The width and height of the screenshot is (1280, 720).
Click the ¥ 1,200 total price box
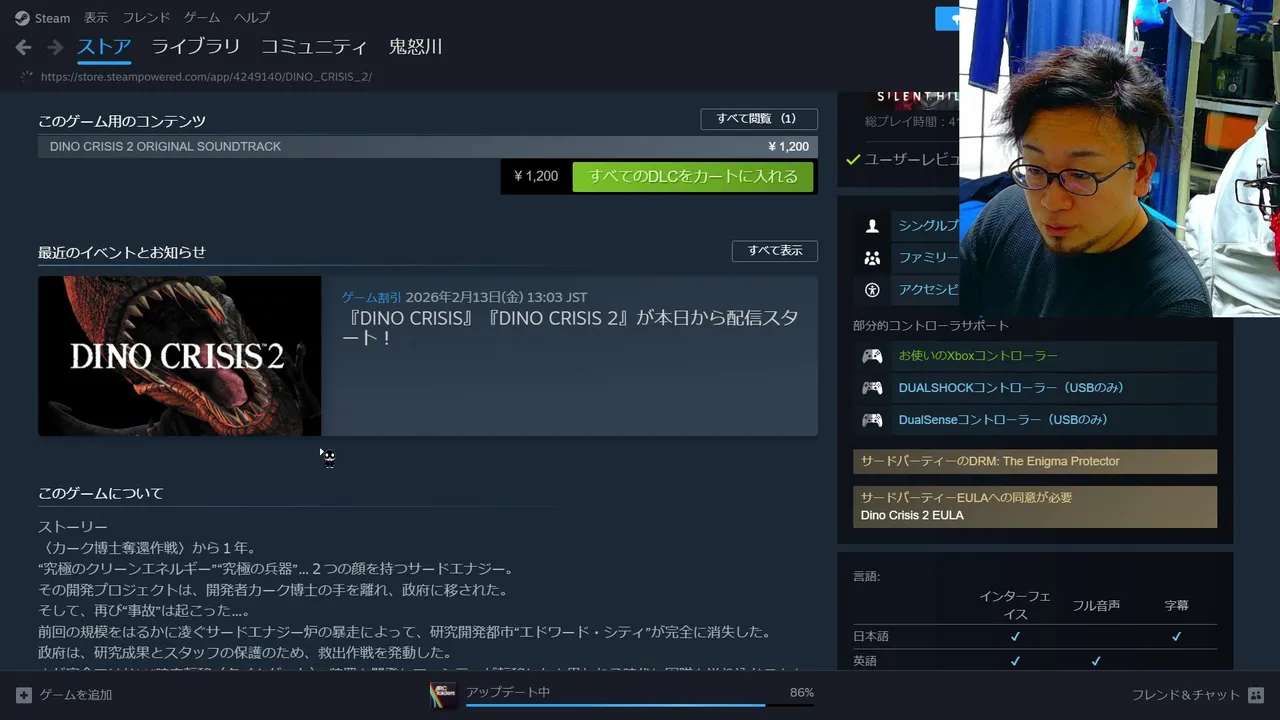[x=536, y=176]
